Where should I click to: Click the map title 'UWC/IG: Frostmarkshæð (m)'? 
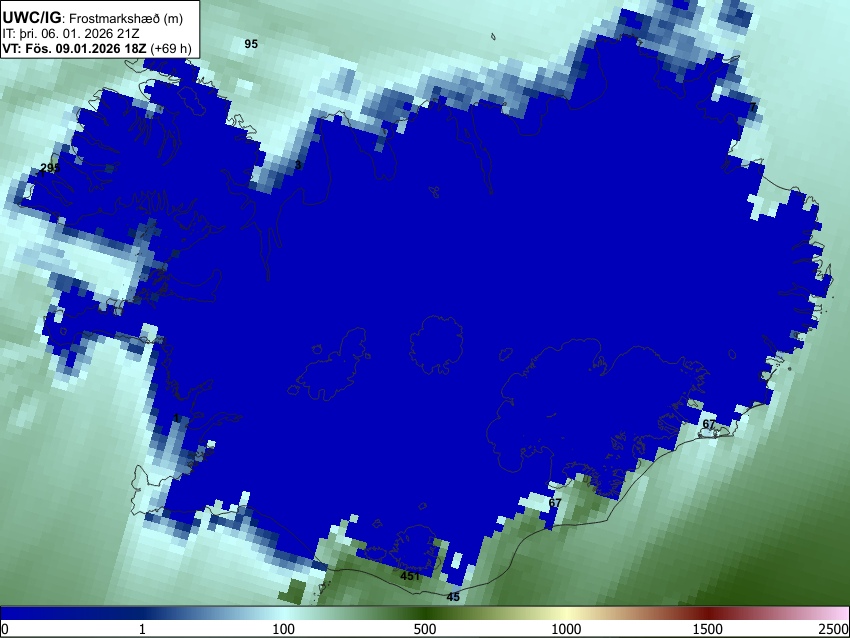click(x=92, y=18)
